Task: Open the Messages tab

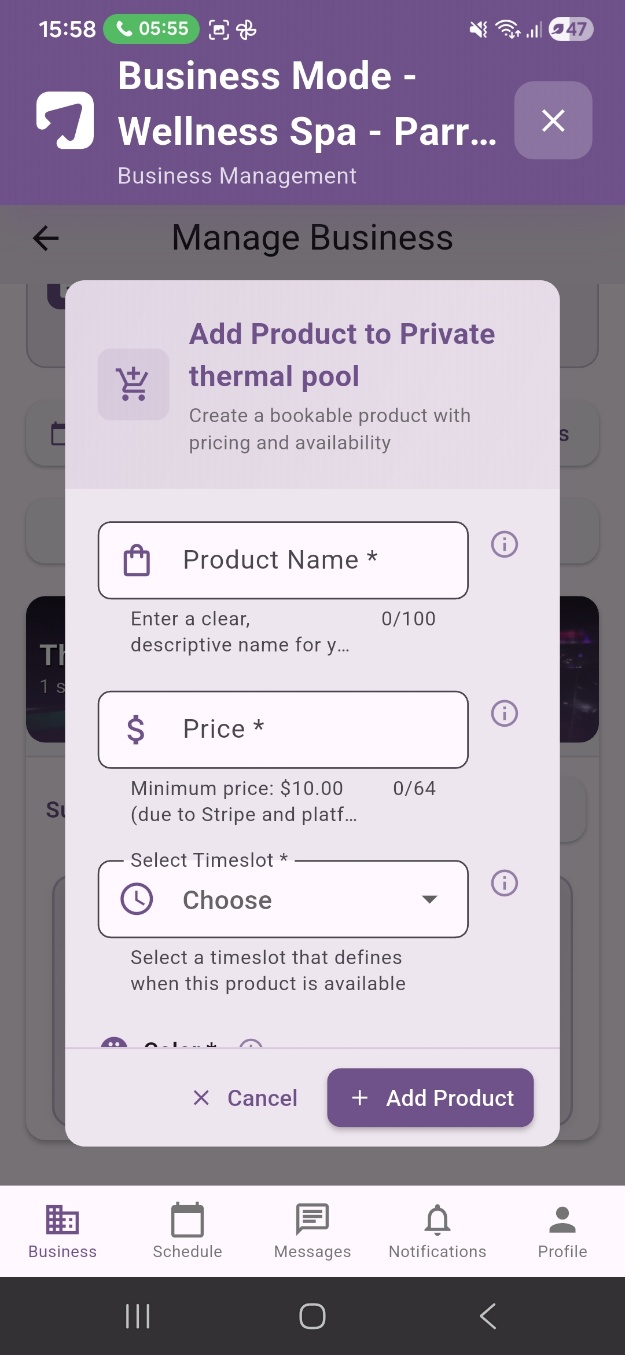Action: [x=312, y=1231]
